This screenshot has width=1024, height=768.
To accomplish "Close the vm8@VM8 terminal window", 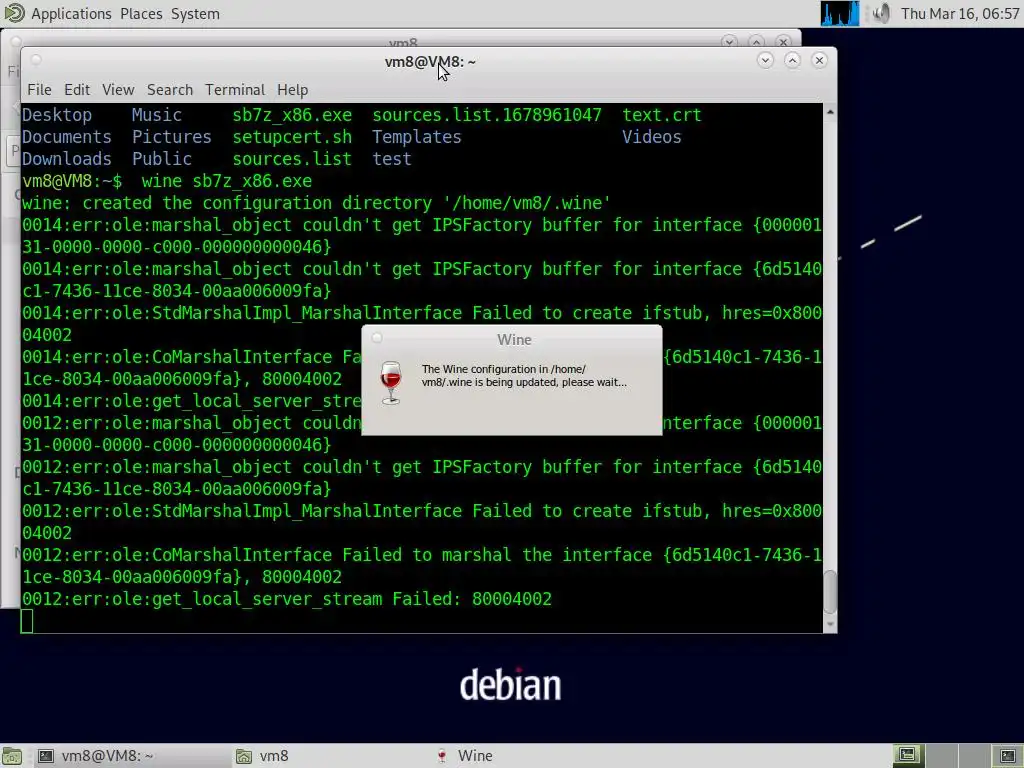I will (x=819, y=60).
